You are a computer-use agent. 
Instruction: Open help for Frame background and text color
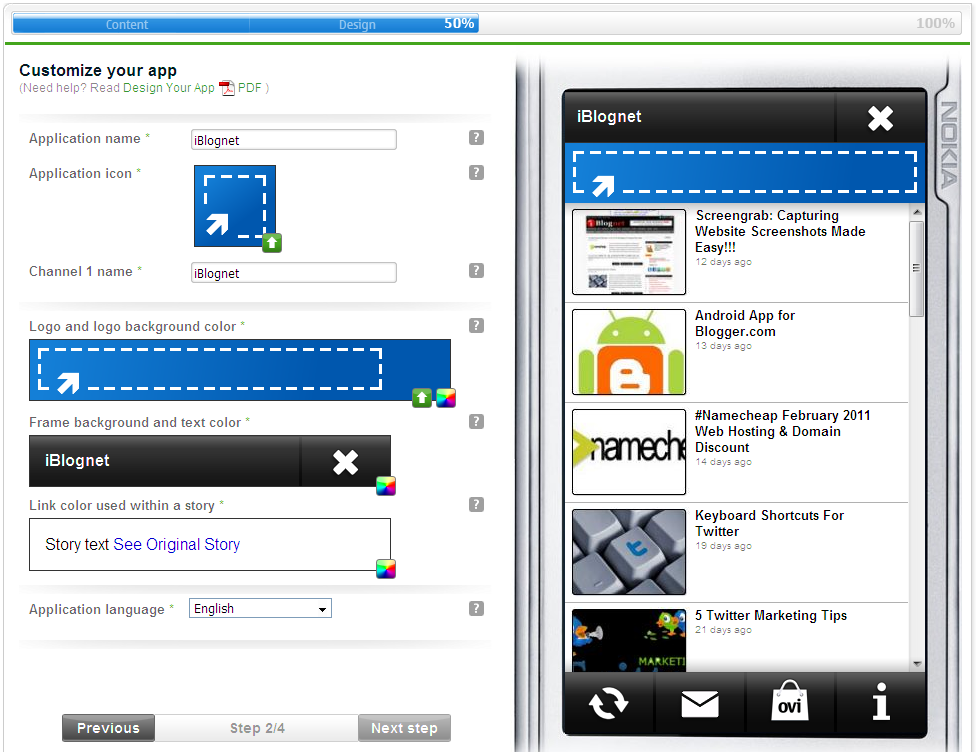[476, 421]
